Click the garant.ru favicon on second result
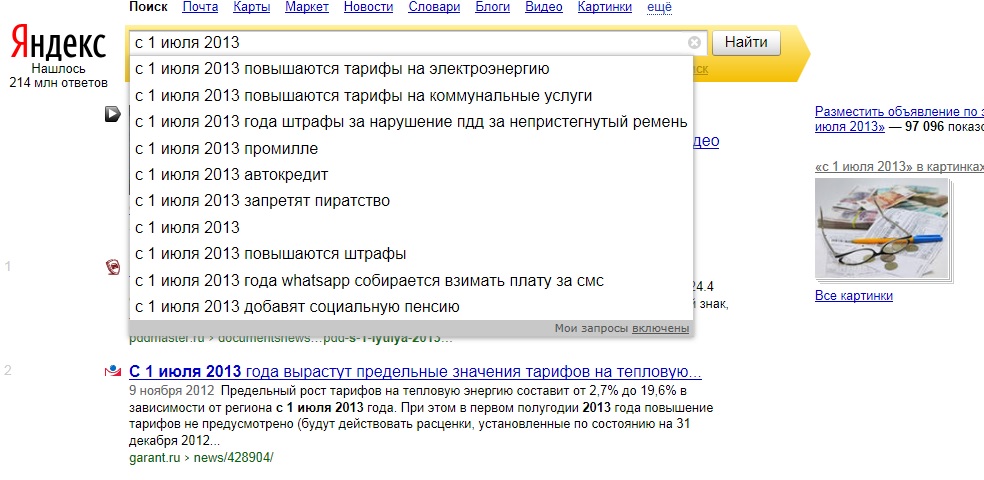Viewport: 984px width, 480px height. tap(113, 372)
